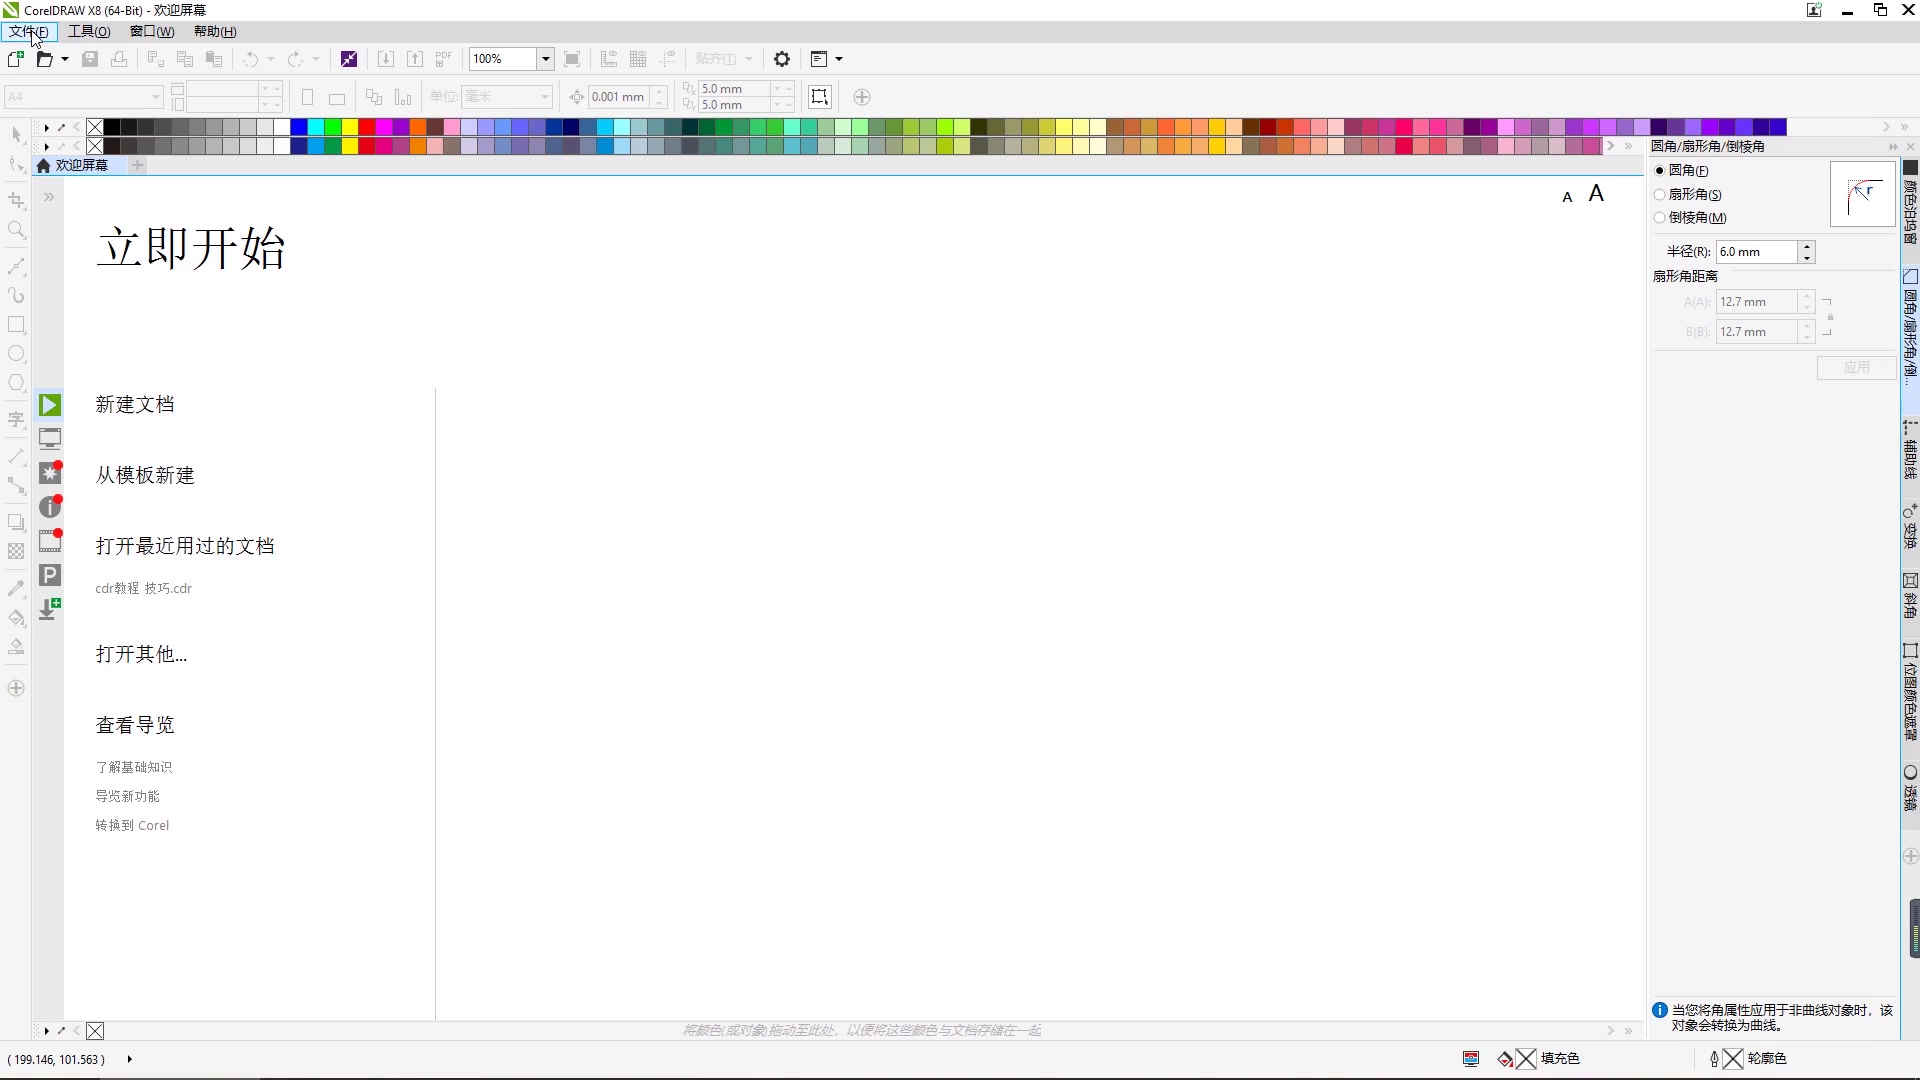Screen dimensions: 1920x1080
Task: Click the New document toolbar icon
Action: point(16,59)
